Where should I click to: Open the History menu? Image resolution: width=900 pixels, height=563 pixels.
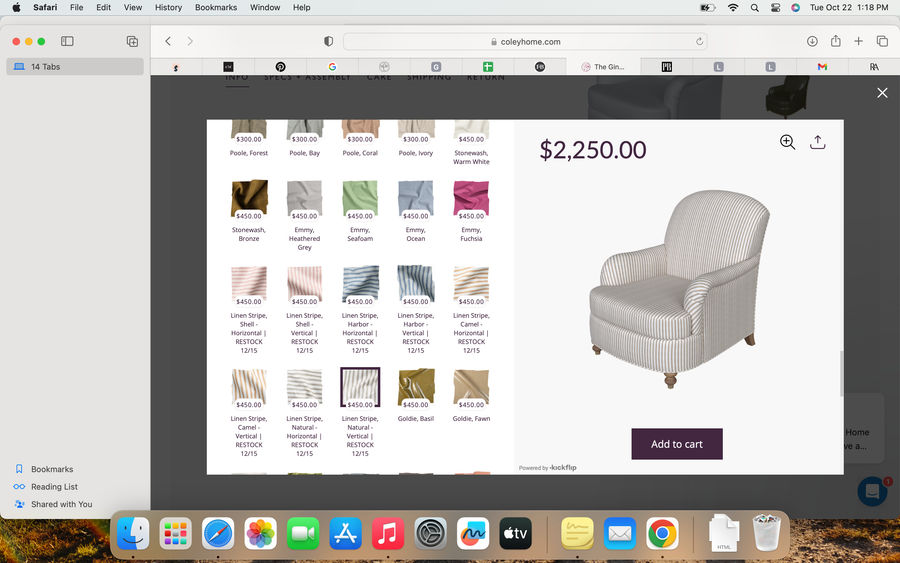point(168,7)
